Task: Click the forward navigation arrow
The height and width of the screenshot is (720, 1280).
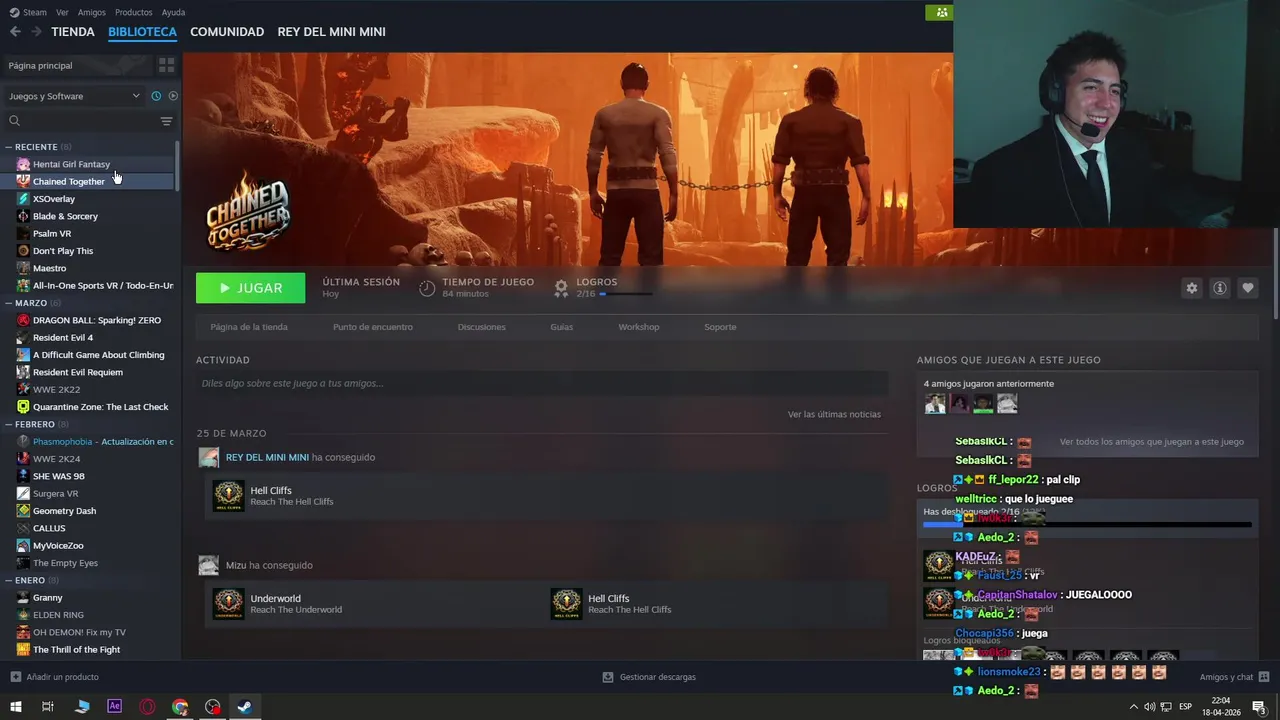Action: coord(36,32)
